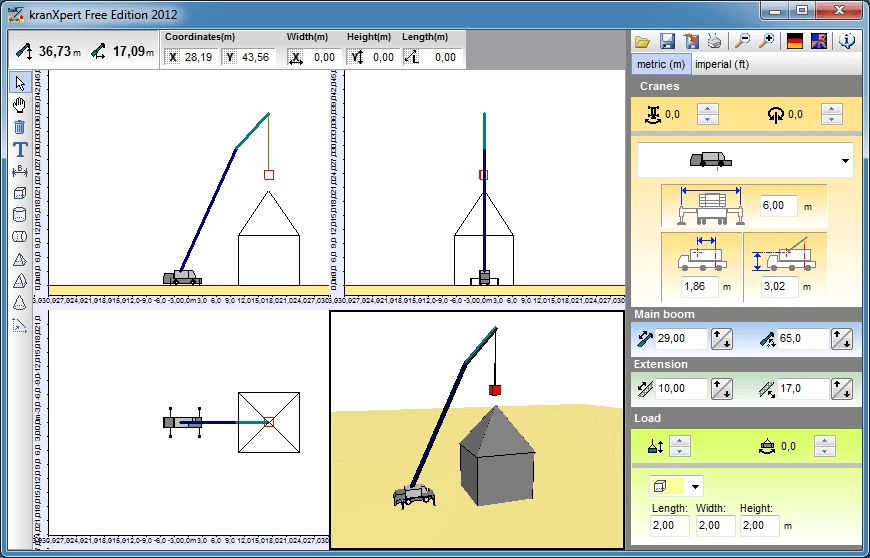Viewport: 870px width, 558px height.
Task: Click the main boom length field
Action: 679,339
